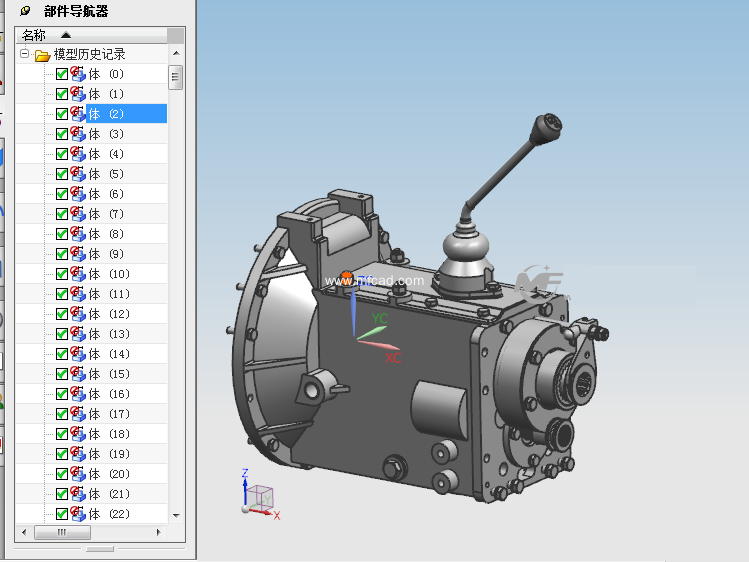Click the Part Navigator pin icon
This screenshot has height=562, width=749.
pyautogui.click(x=25, y=12)
